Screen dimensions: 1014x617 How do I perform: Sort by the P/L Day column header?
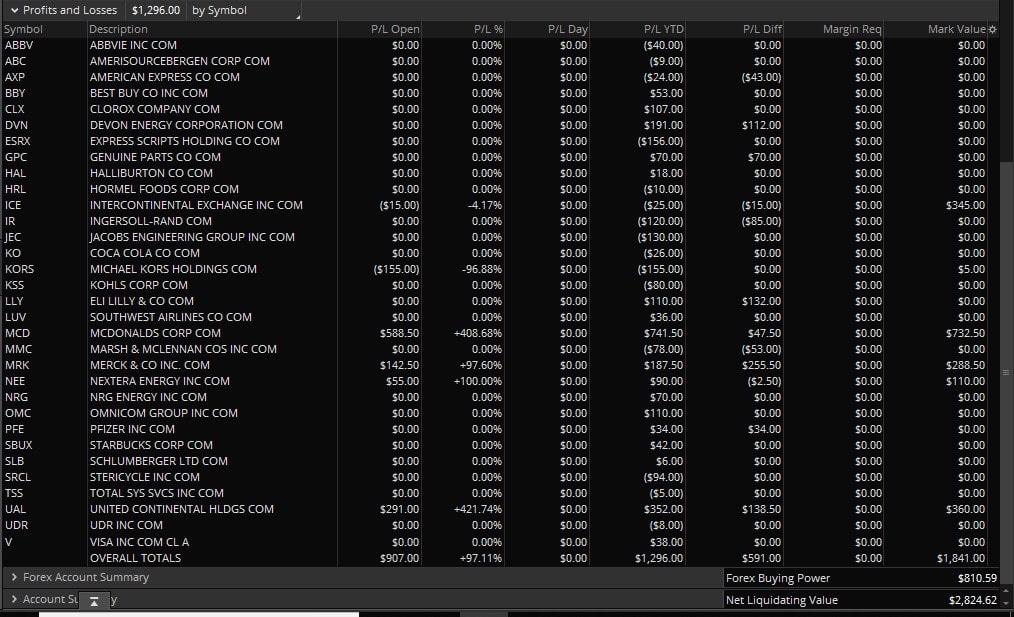click(x=568, y=29)
